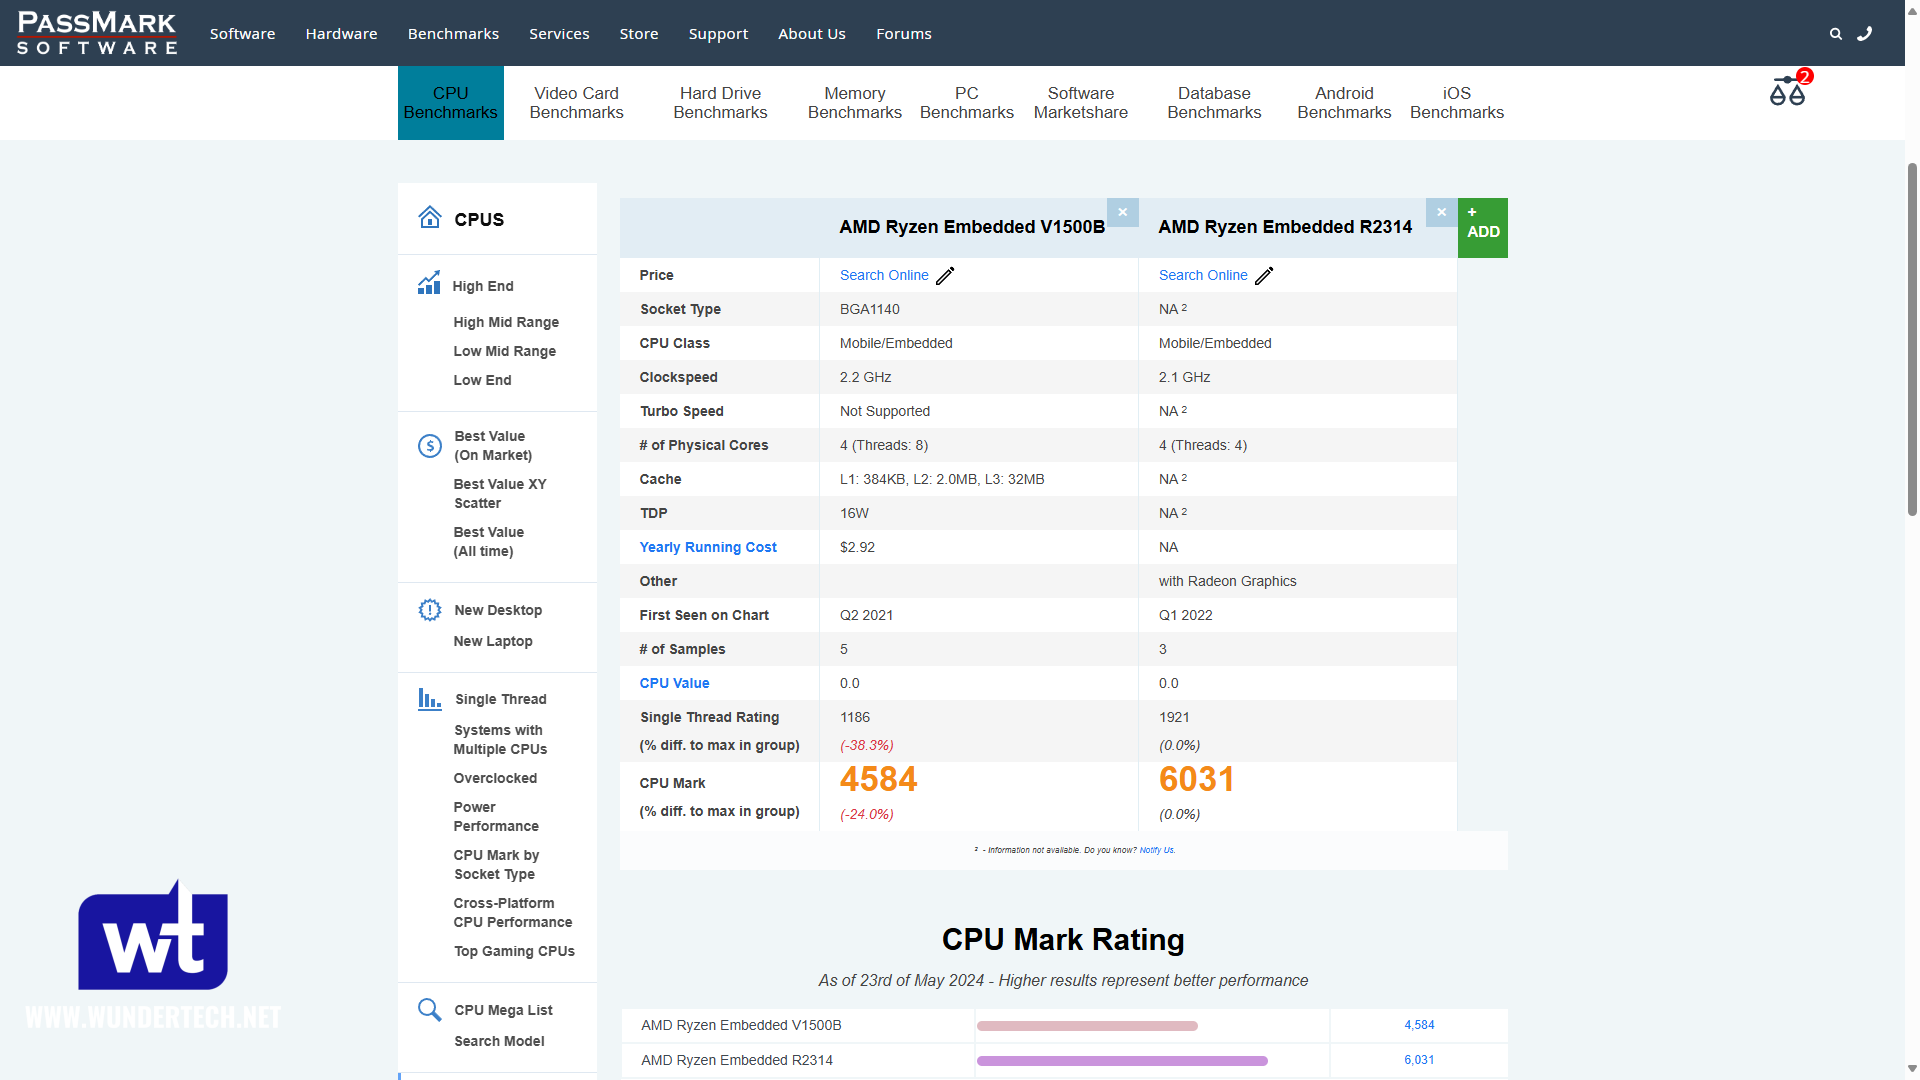The height and width of the screenshot is (1080, 1920).
Task: Switch to Software Marketshare tab
Action: pos(1081,103)
